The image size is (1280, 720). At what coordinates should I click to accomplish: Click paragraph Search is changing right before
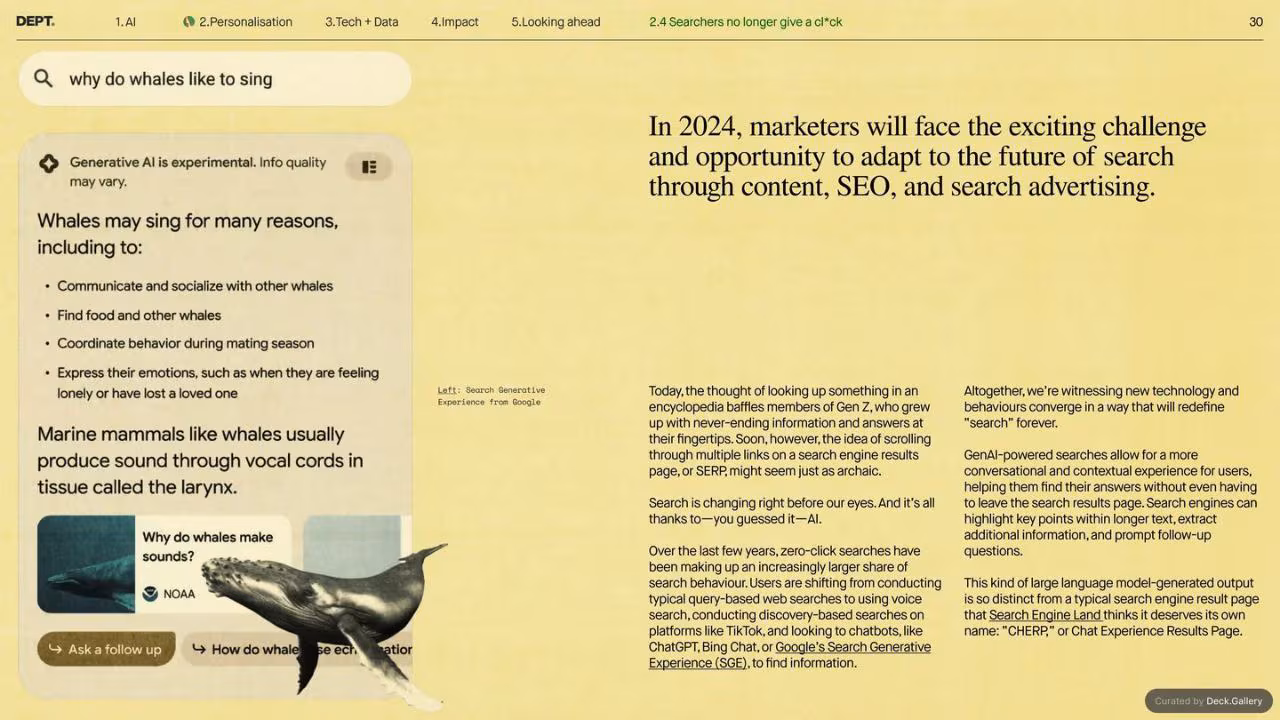(x=792, y=511)
